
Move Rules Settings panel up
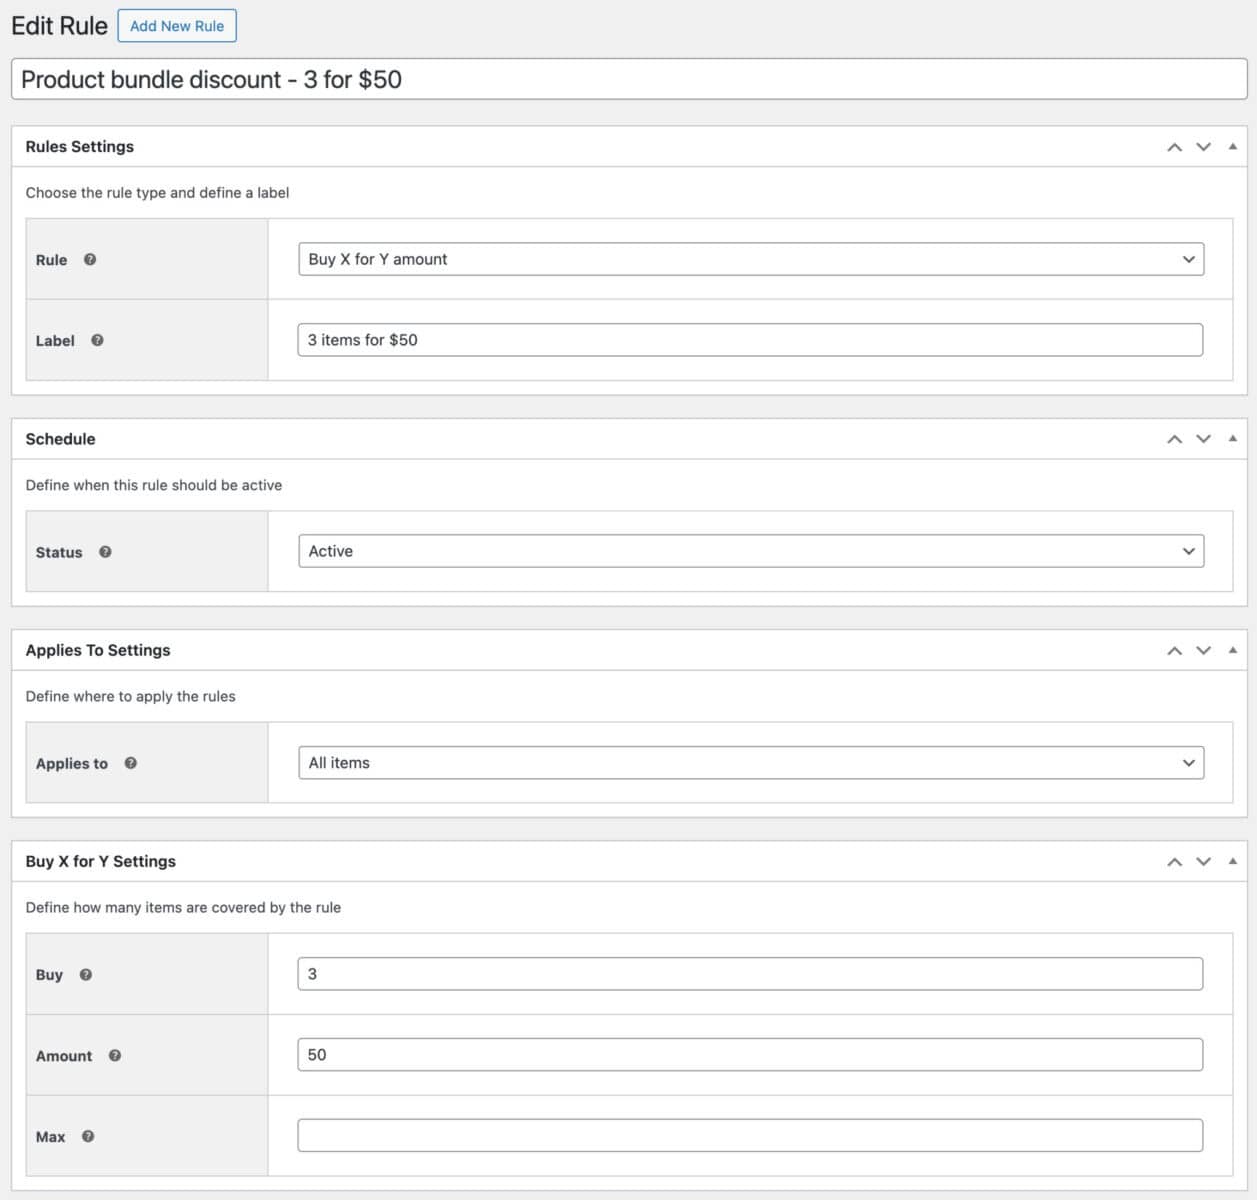point(1175,147)
